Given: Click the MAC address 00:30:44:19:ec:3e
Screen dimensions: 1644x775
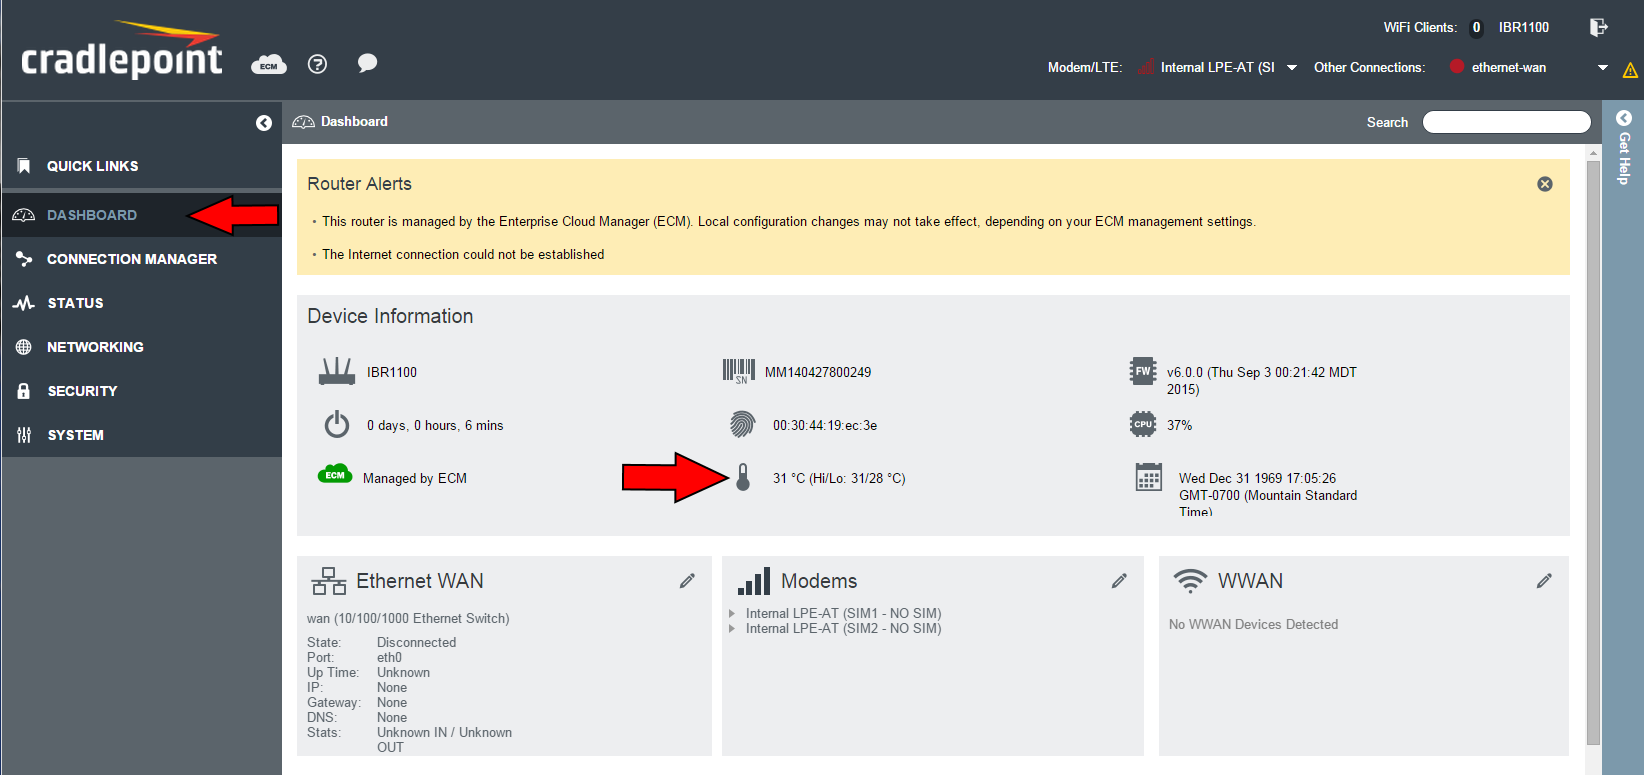Looking at the screenshot, I should [x=825, y=425].
